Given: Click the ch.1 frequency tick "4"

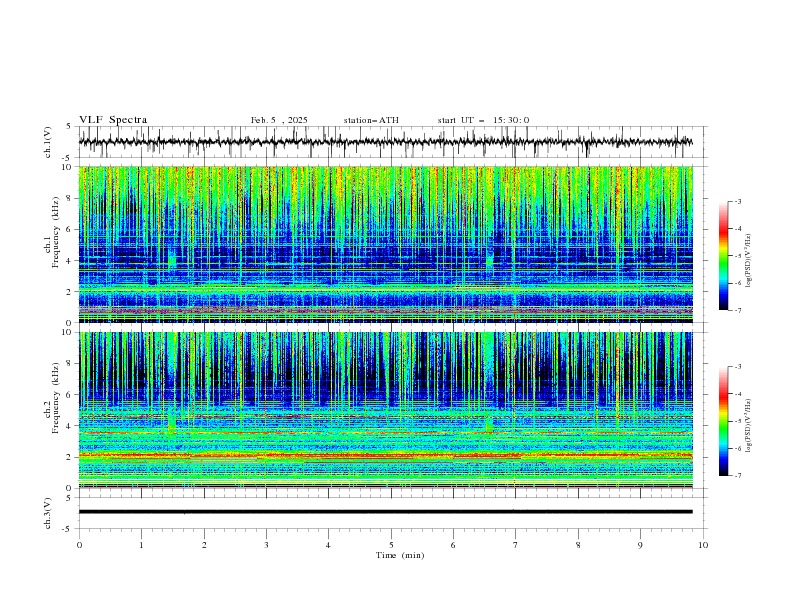Looking at the screenshot, I should point(70,261).
